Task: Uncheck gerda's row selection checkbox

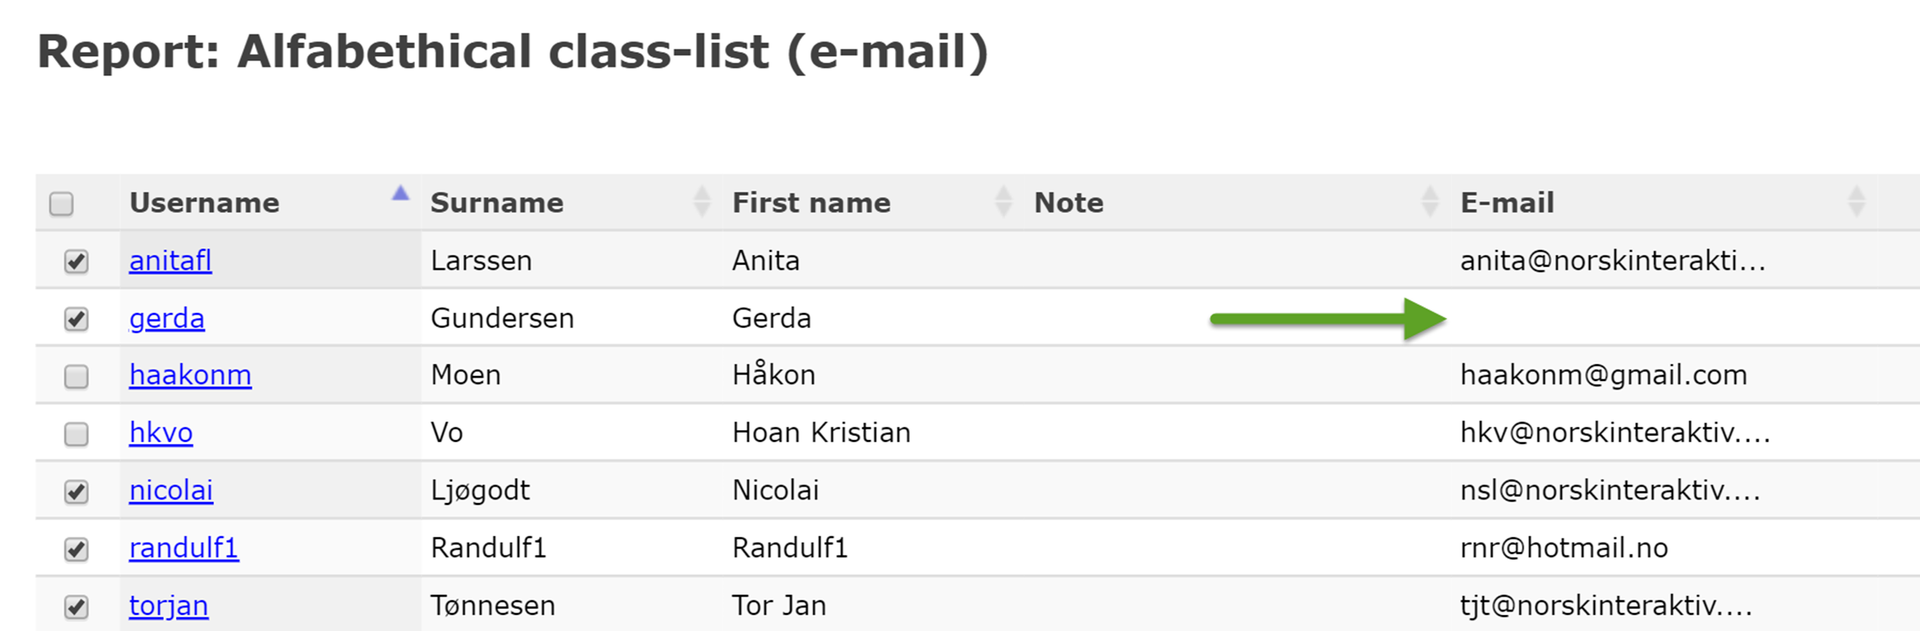Action: pos(75,317)
